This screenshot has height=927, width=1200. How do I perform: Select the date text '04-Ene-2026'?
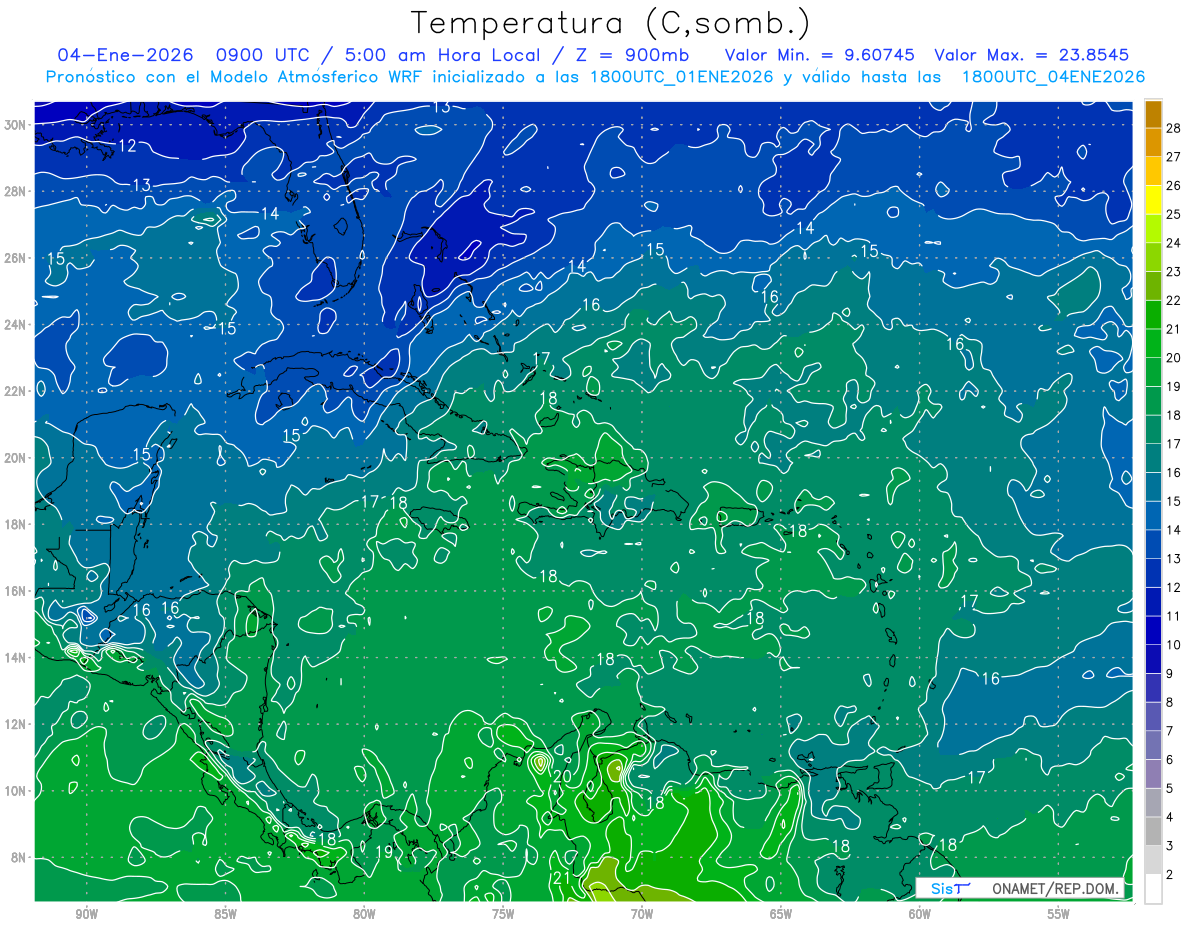(x=126, y=55)
